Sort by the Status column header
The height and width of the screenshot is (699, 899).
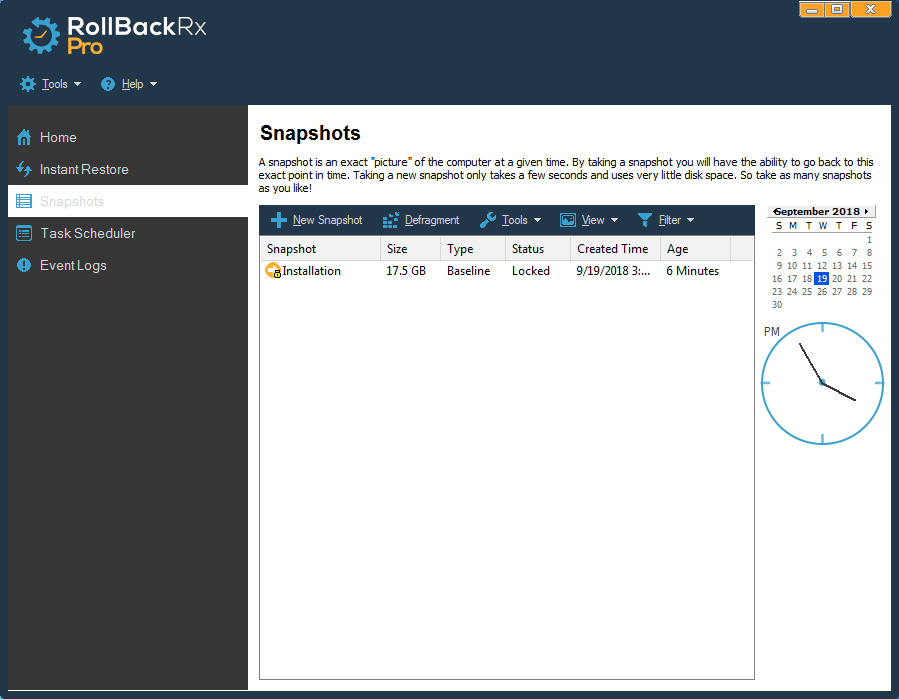pos(538,249)
